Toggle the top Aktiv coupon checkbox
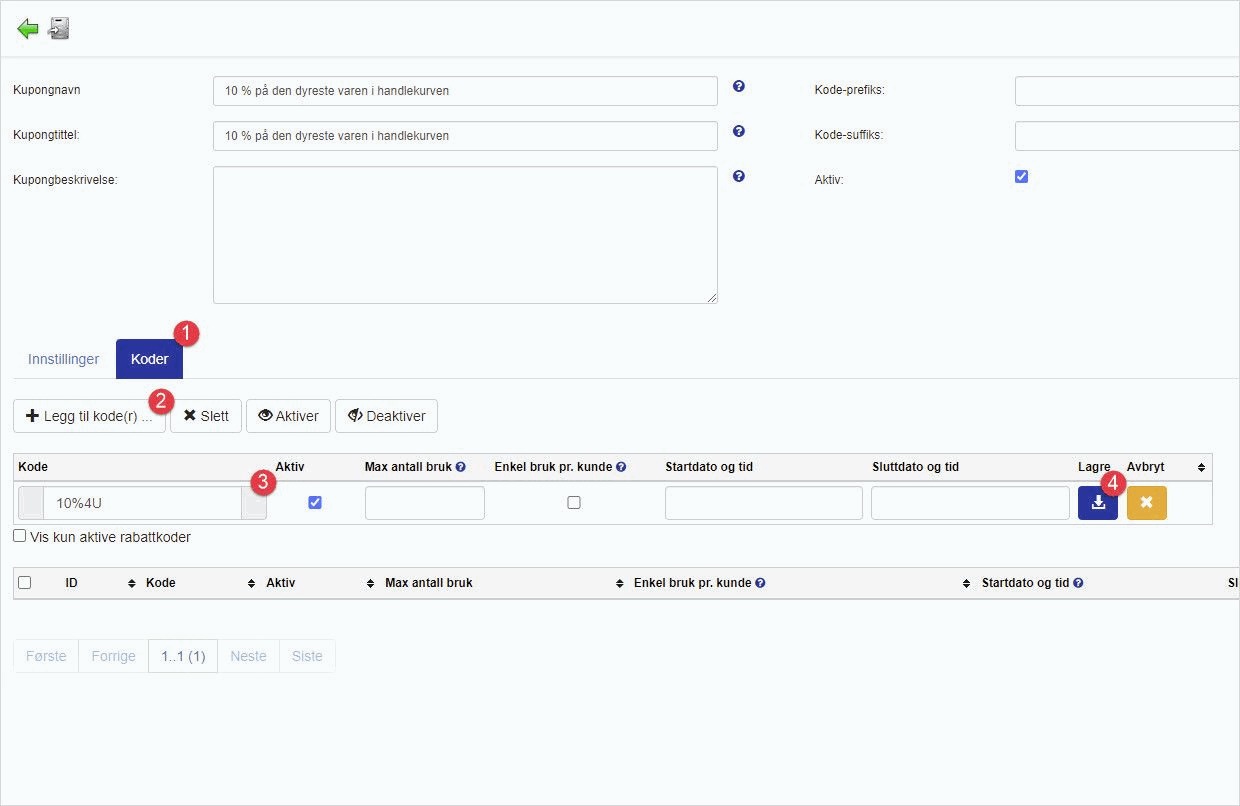1240x806 pixels. (1021, 177)
